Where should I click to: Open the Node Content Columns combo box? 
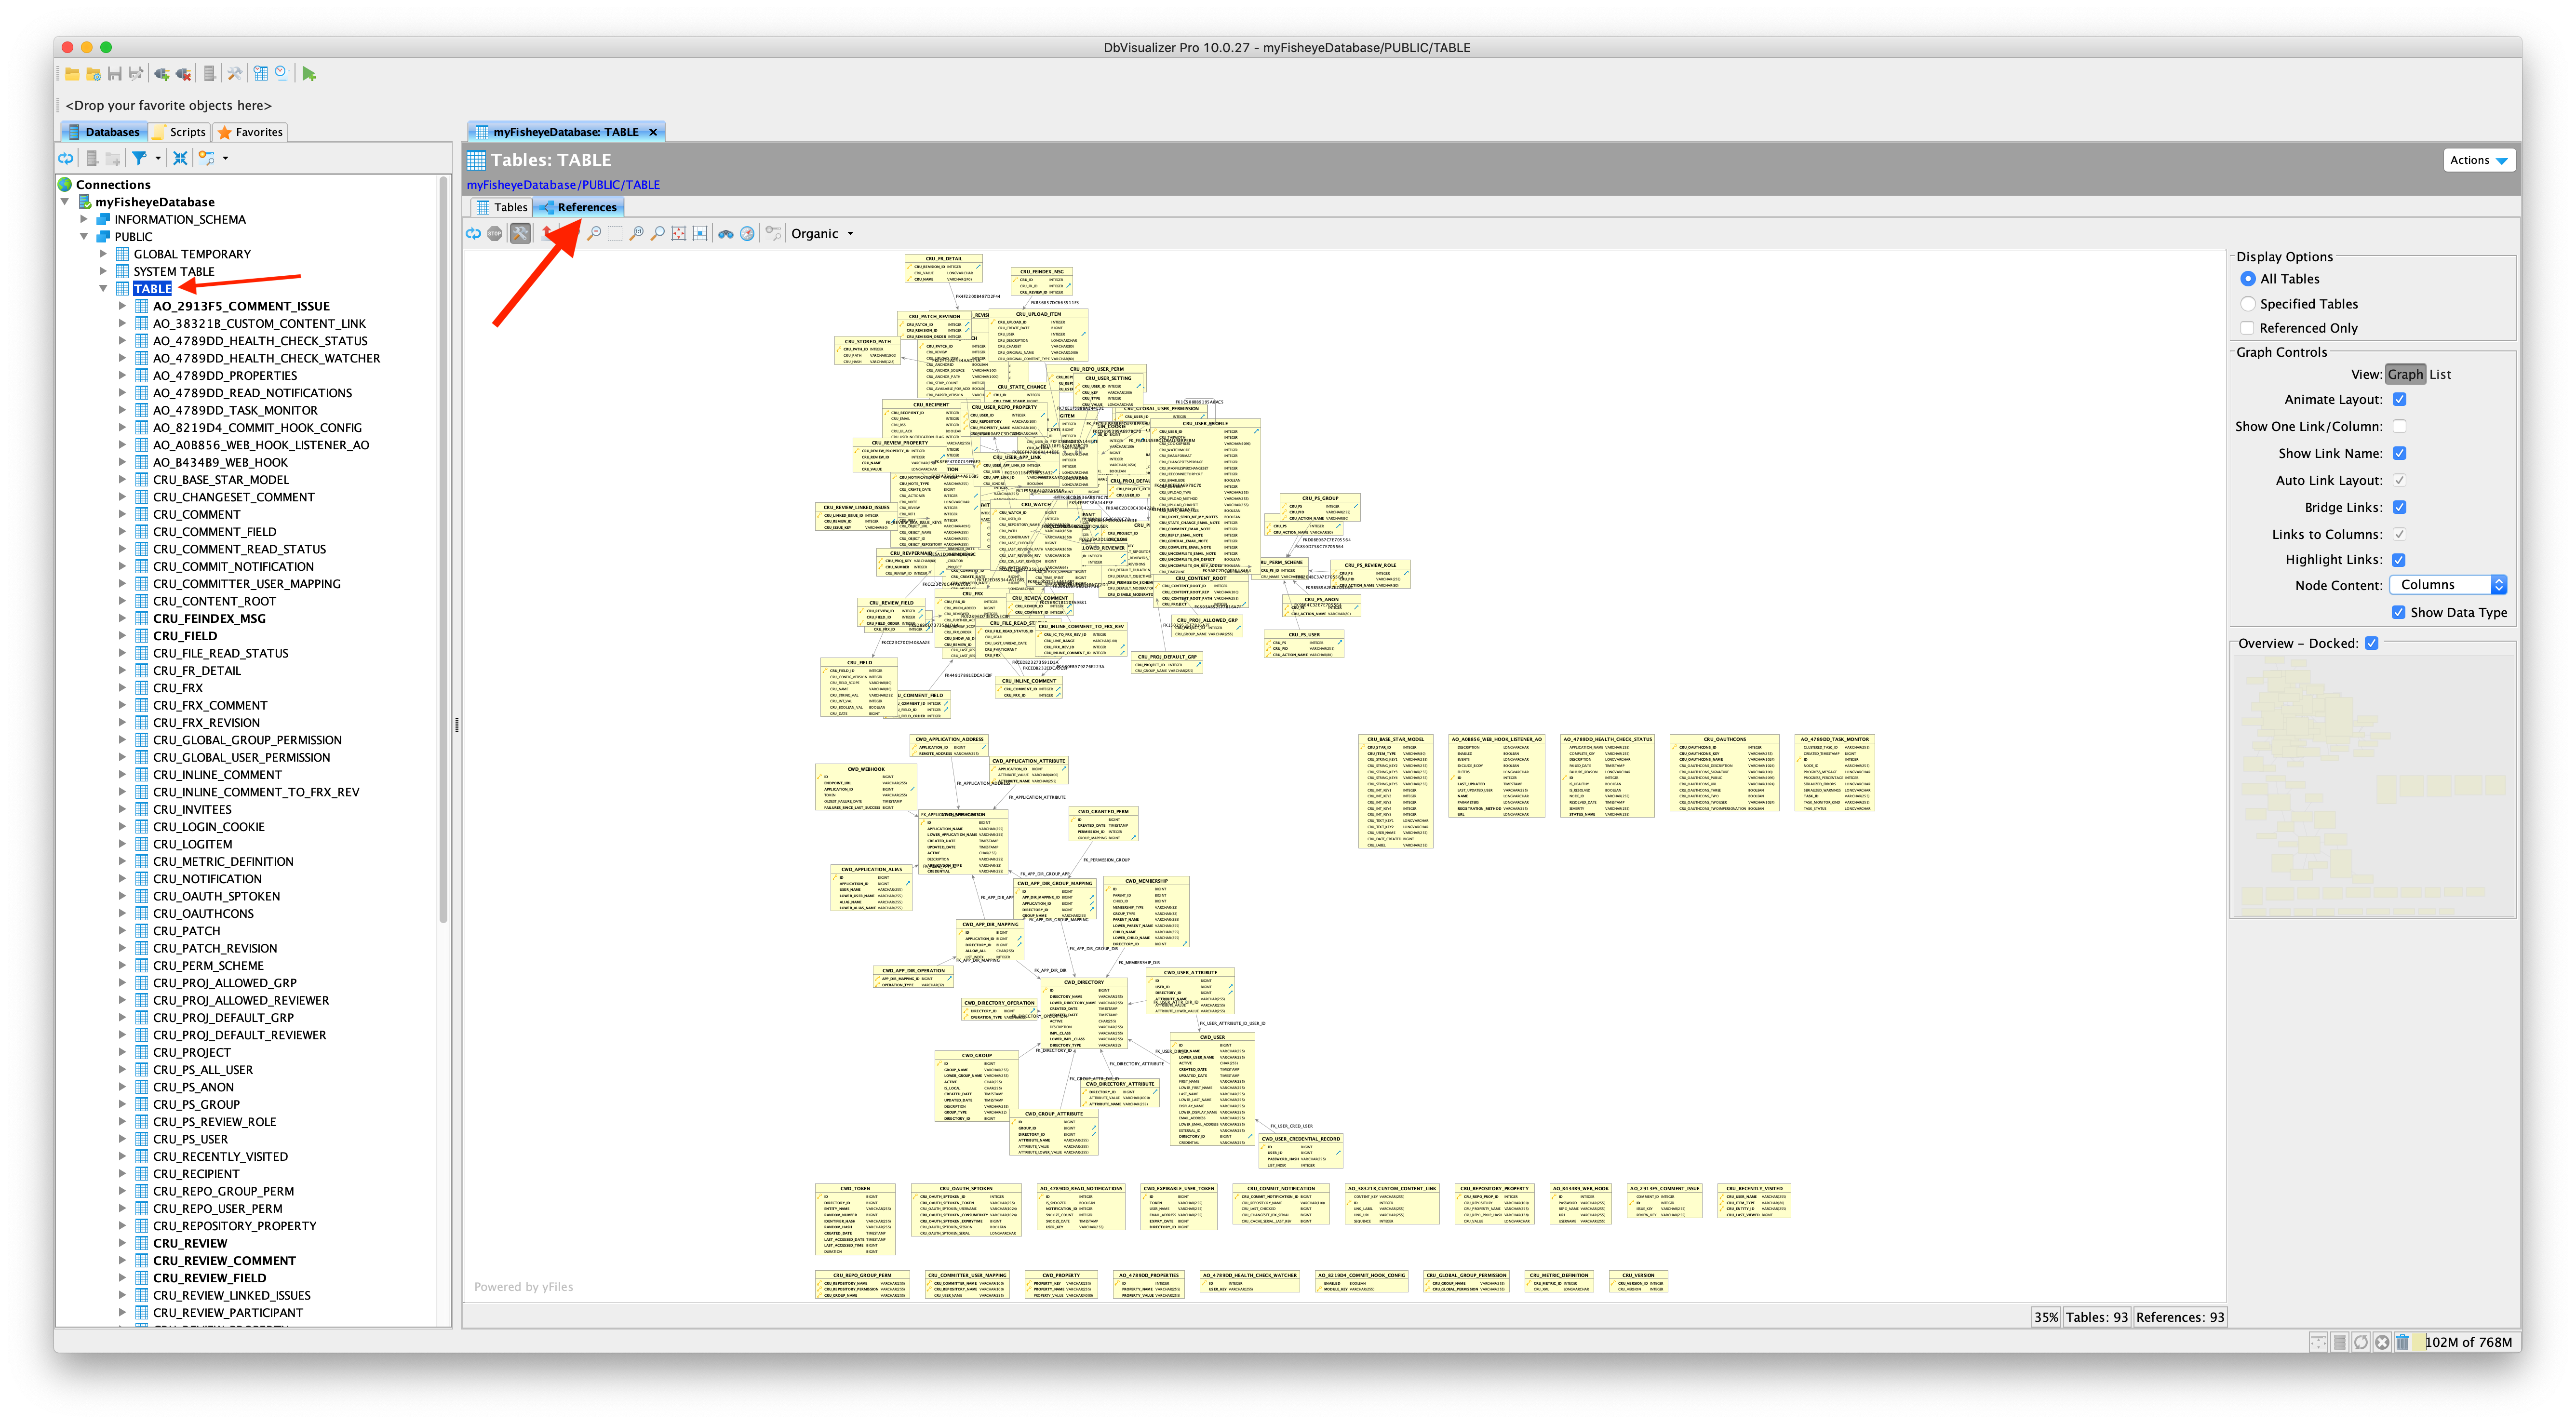[x=2447, y=585]
